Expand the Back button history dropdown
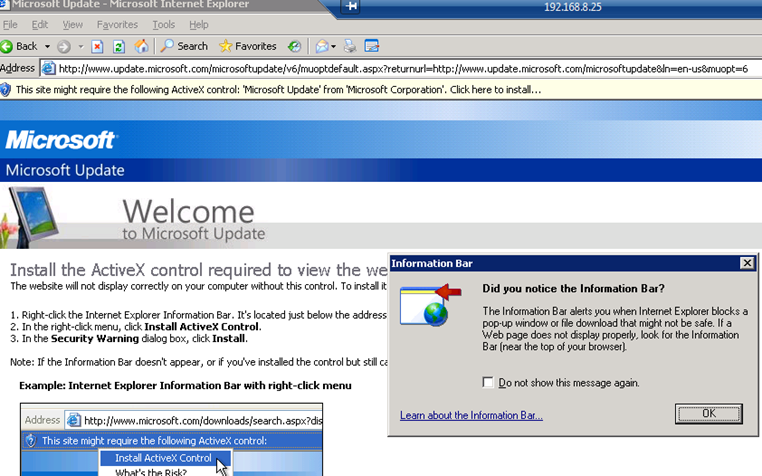762x476 pixels. click(46, 46)
